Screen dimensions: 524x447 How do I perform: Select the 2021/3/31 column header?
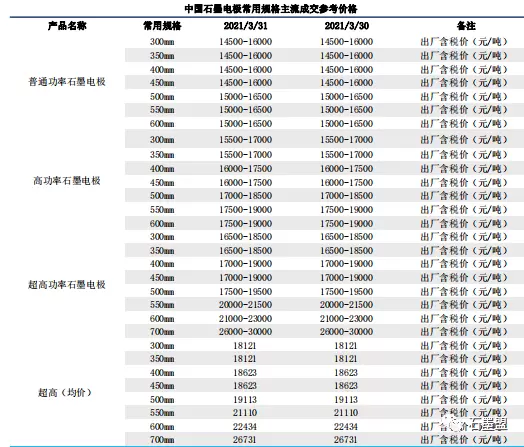coord(246,26)
